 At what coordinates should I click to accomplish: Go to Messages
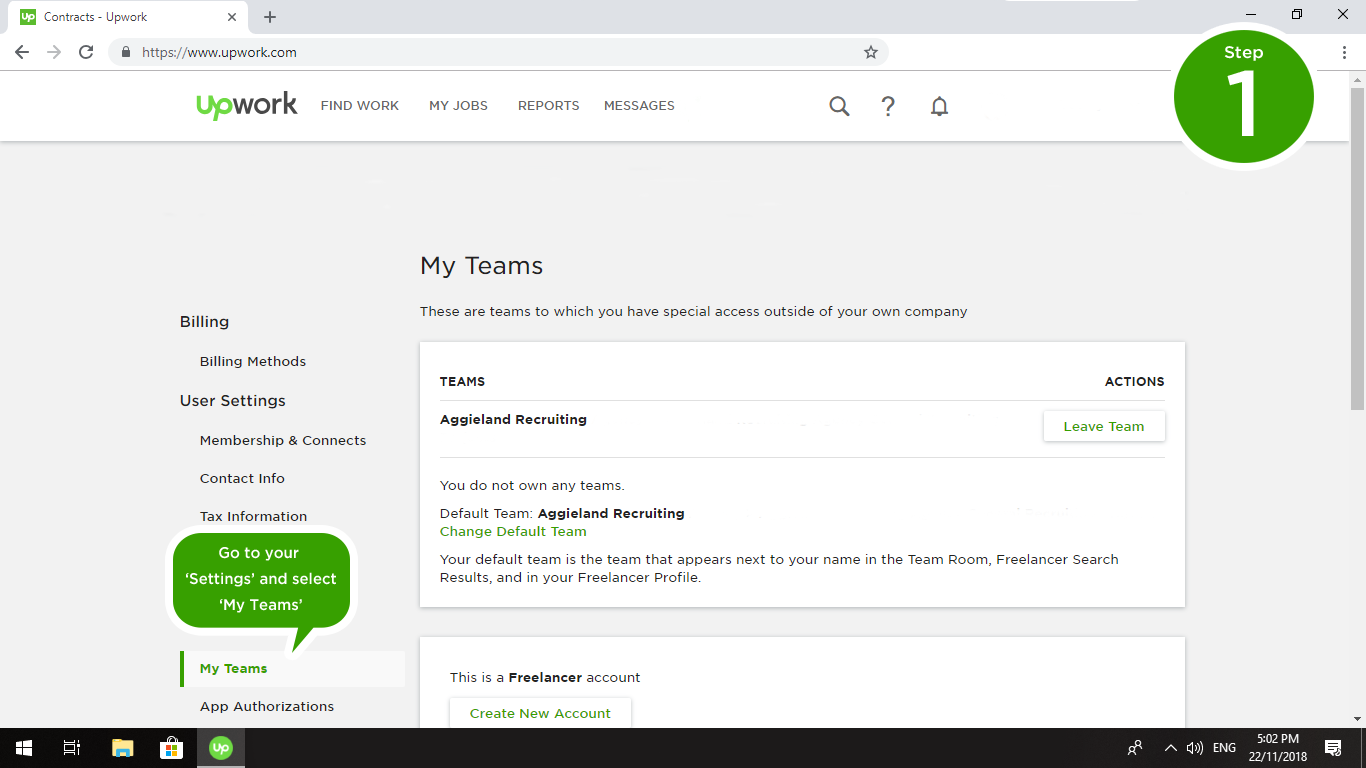639,106
